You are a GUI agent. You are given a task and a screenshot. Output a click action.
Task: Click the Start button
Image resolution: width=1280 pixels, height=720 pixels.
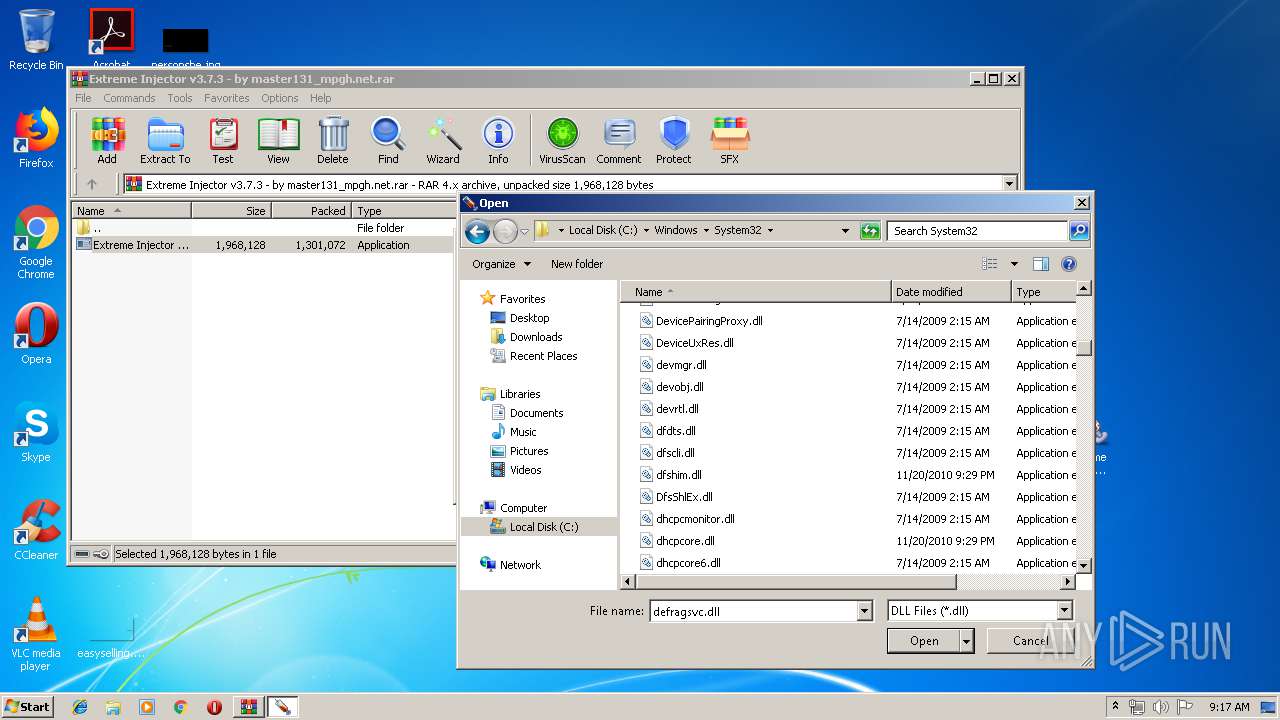click(28, 706)
